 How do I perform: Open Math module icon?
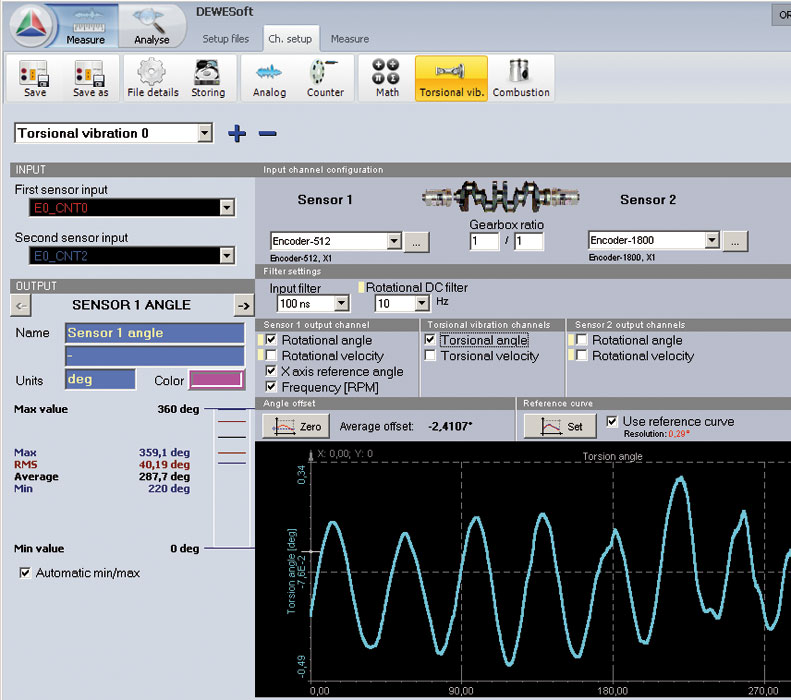(386, 79)
